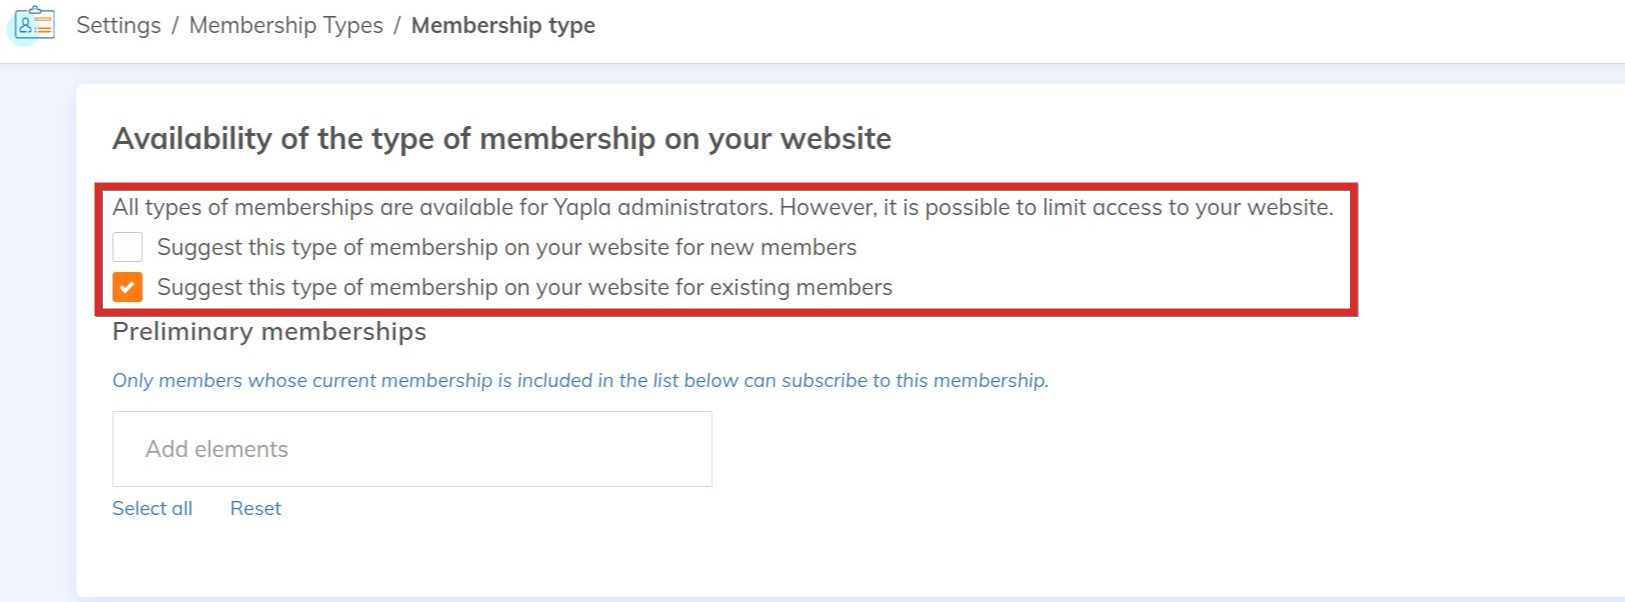The width and height of the screenshot is (1625, 602).
Task: Click 'for existing members' checkbox label text
Action: (524, 287)
